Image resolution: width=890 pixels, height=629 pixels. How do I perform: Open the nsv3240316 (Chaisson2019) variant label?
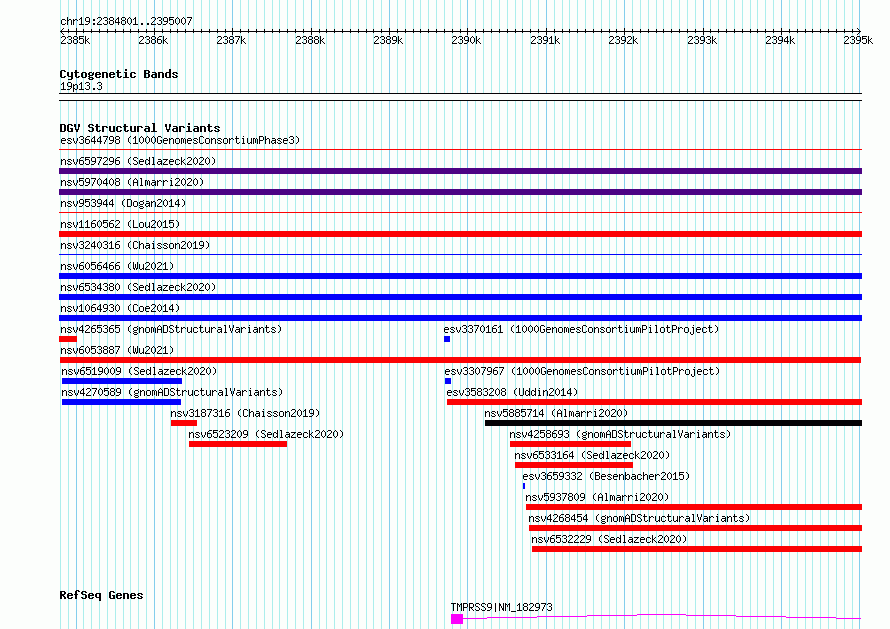pos(135,245)
